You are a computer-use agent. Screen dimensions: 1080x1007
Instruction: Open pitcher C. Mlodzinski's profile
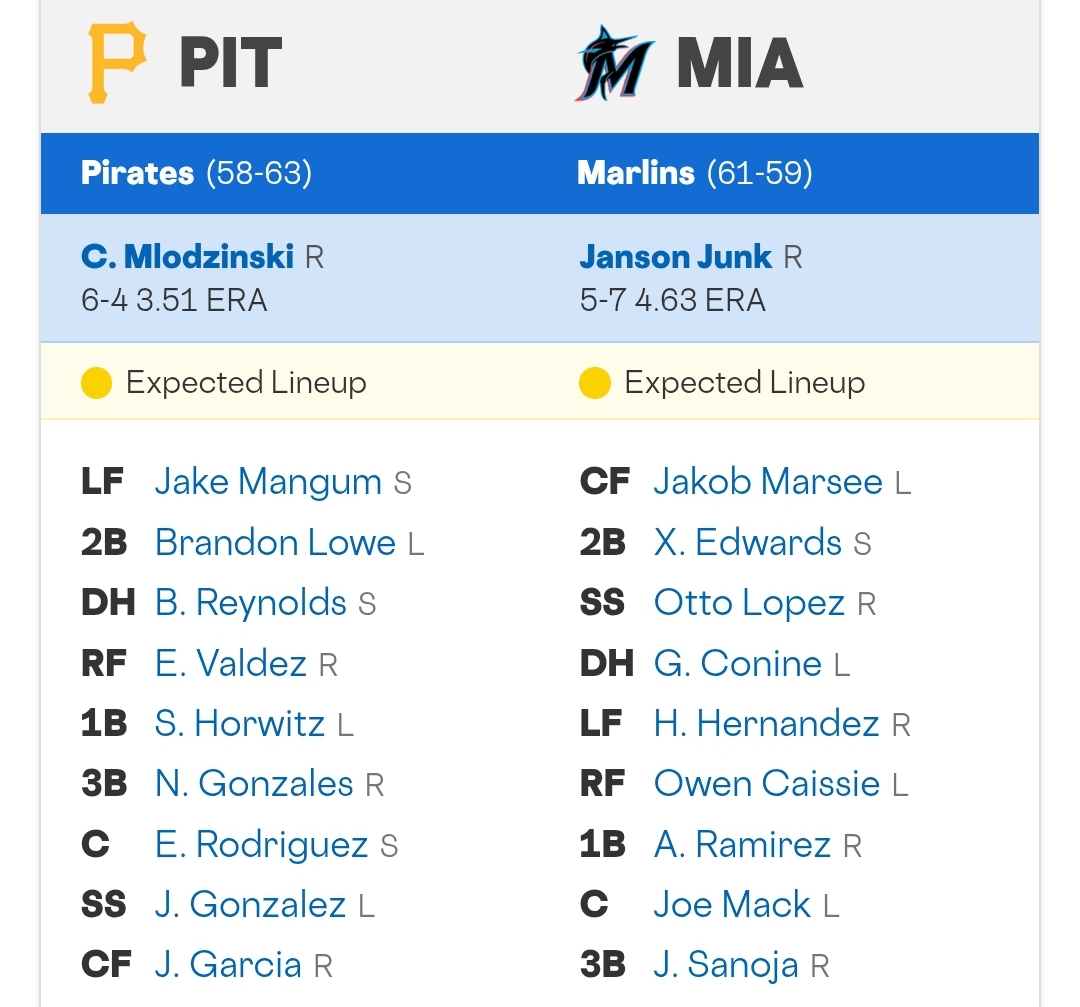(x=187, y=257)
